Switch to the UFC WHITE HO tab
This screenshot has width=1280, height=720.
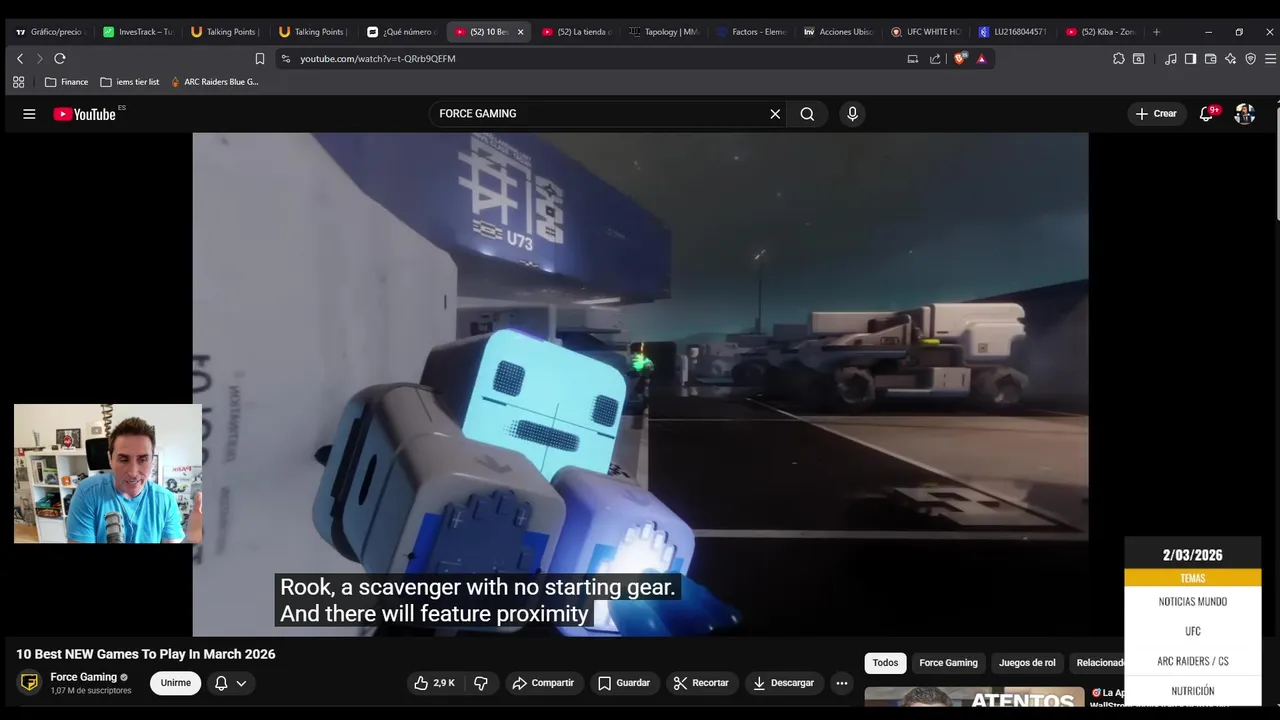(927, 32)
